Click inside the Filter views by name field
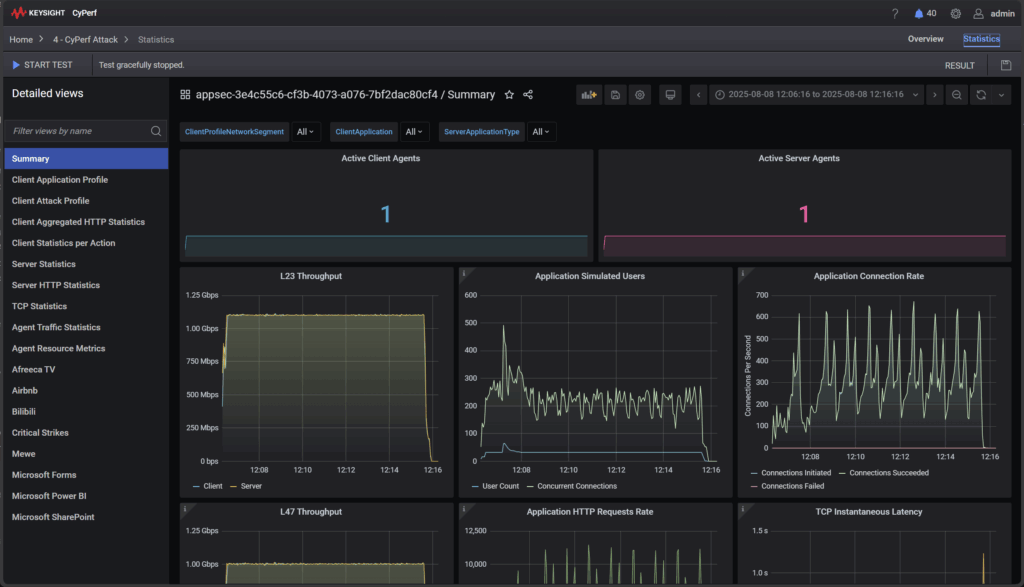1024x587 pixels. pyautogui.click(x=86, y=131)
